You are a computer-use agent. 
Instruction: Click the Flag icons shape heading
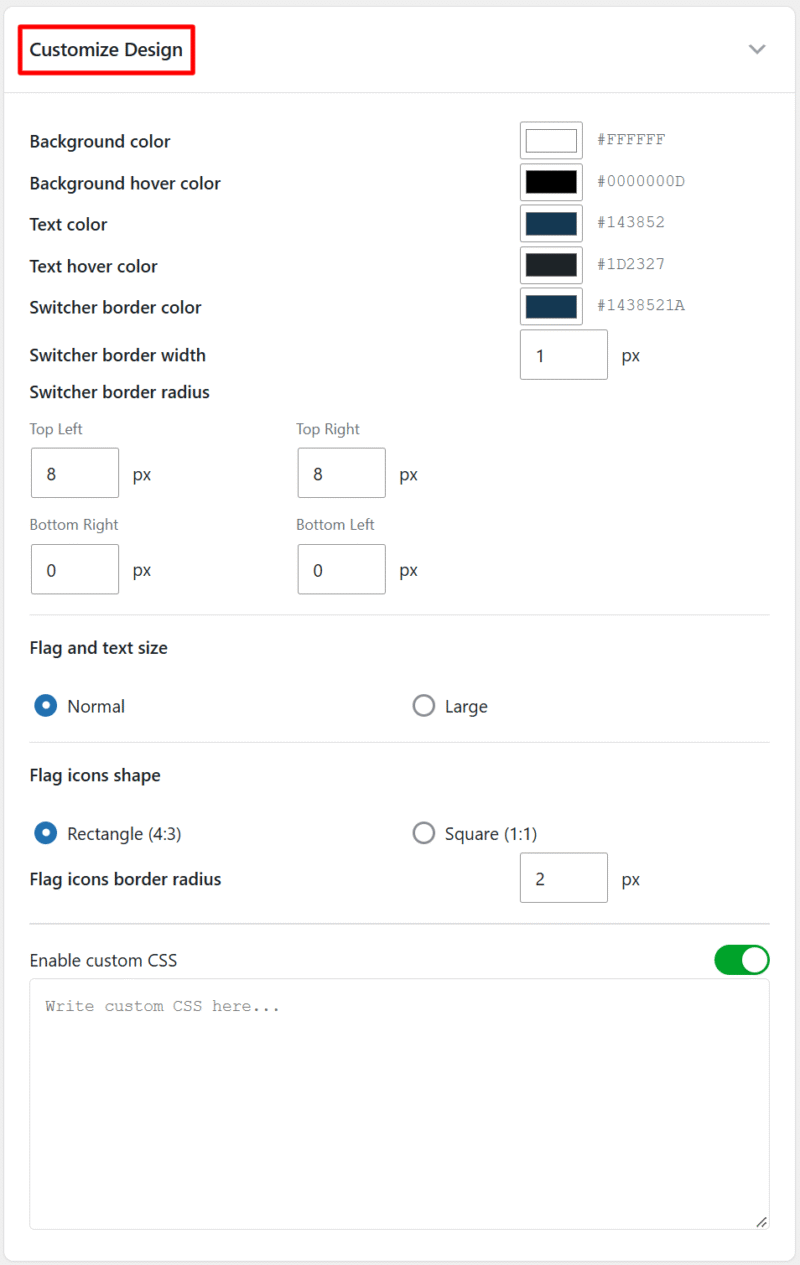pyautogui.click(x=95, y=775)
